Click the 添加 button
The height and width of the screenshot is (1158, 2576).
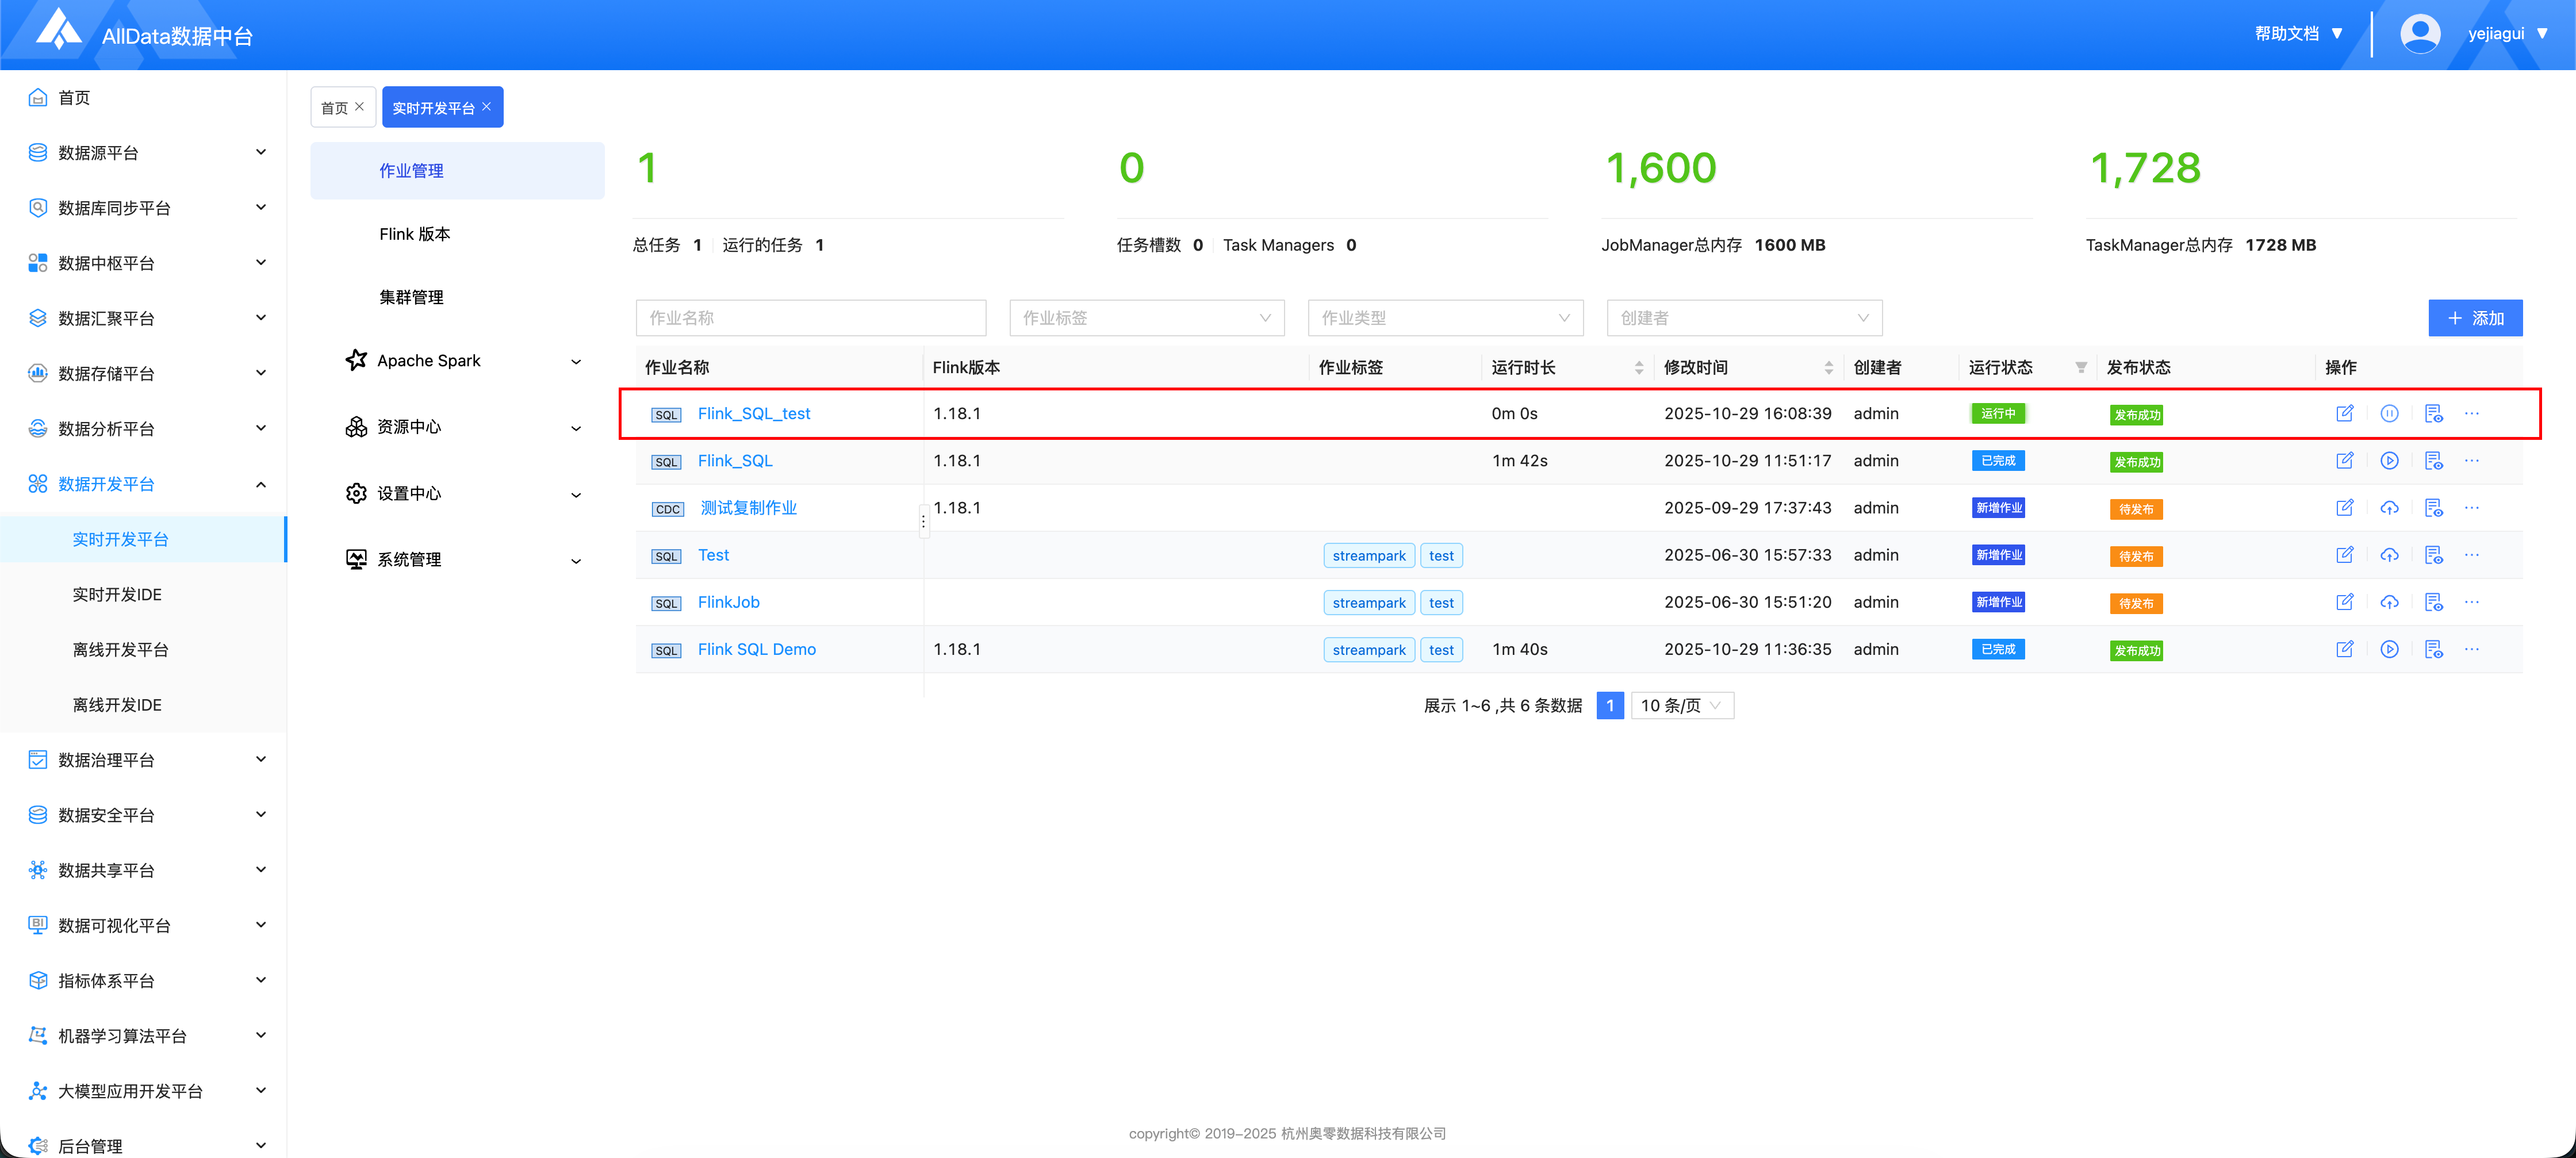[x=2474, y=318]
